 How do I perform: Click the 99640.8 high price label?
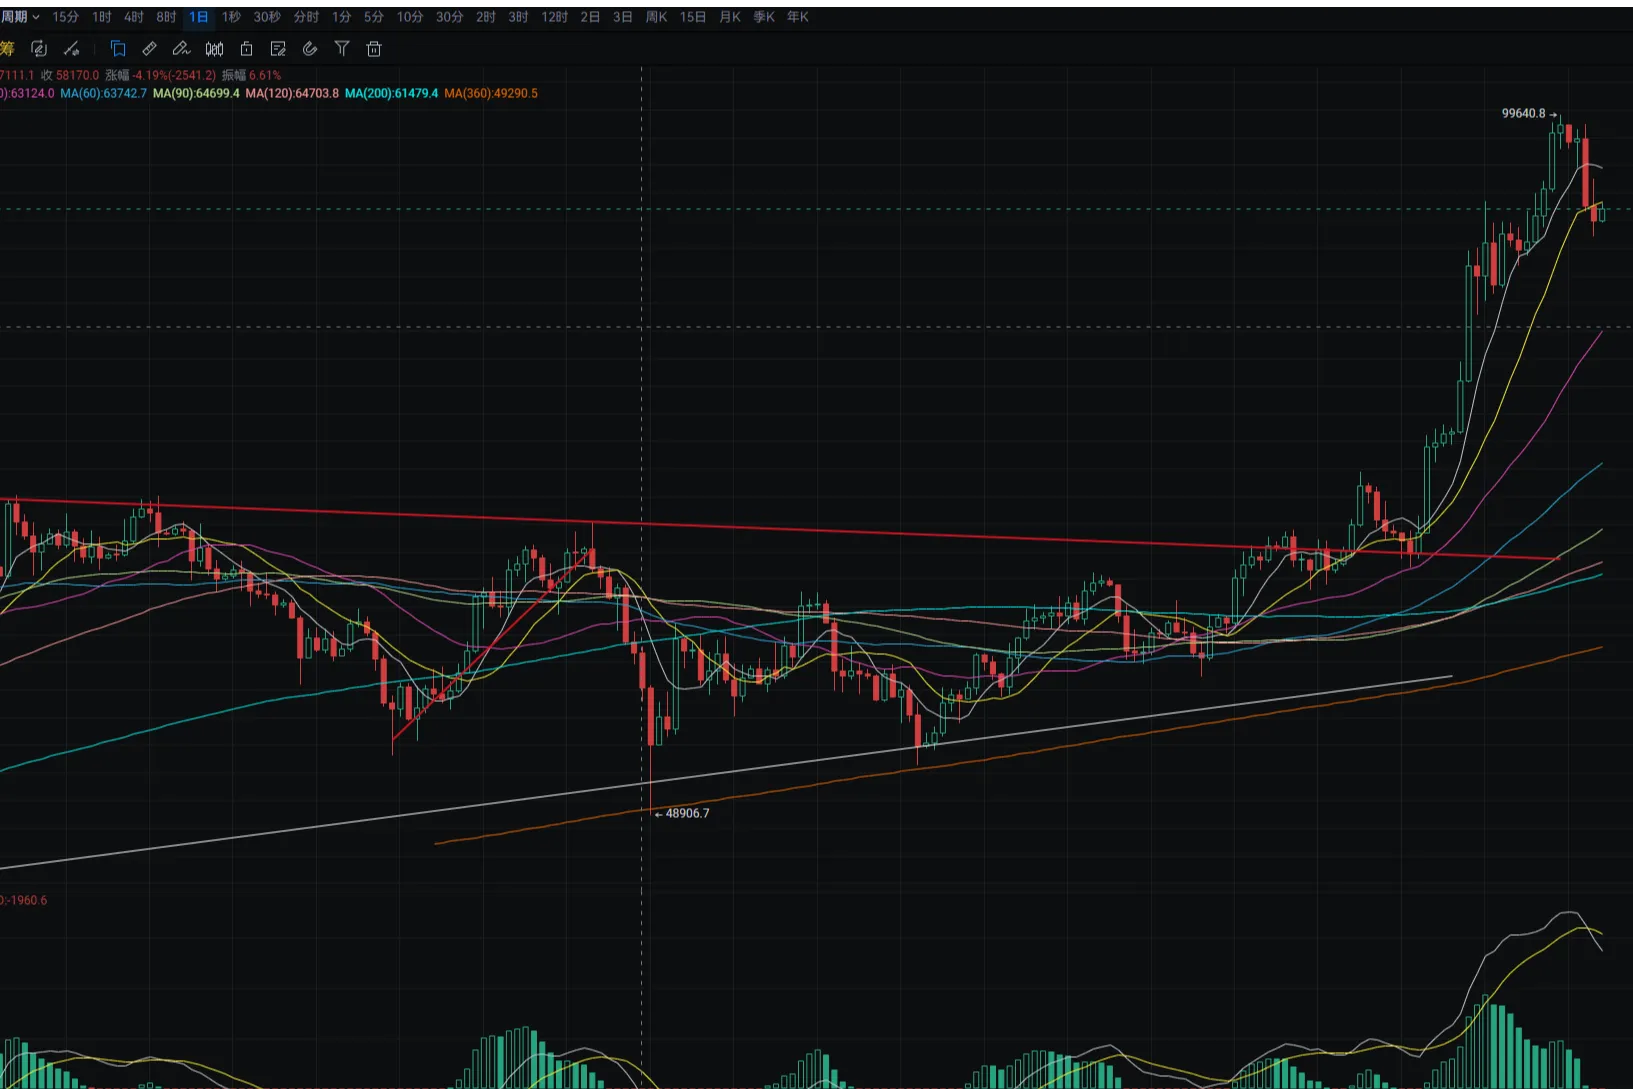point(1523,113)
